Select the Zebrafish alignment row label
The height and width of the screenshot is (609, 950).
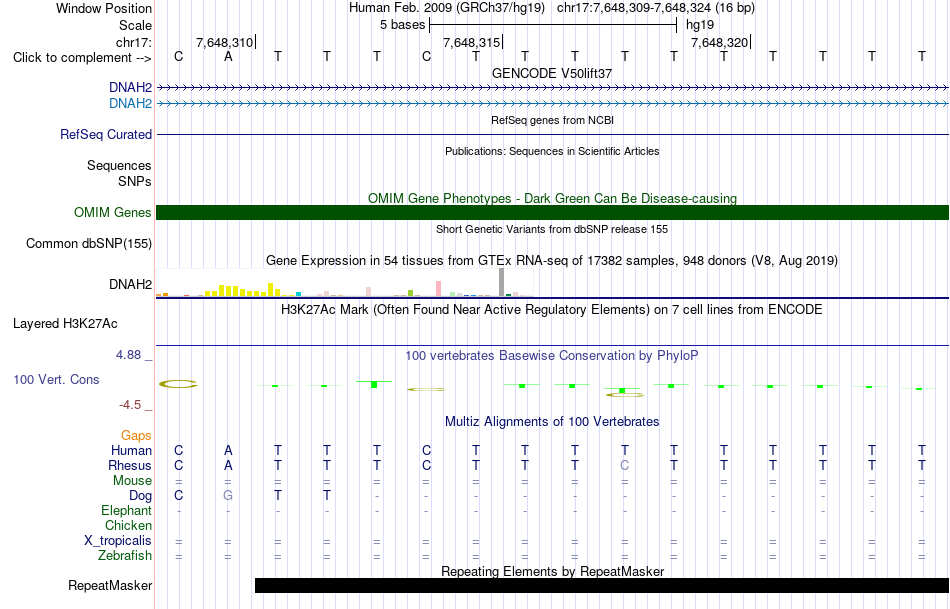tap(125, 556)
